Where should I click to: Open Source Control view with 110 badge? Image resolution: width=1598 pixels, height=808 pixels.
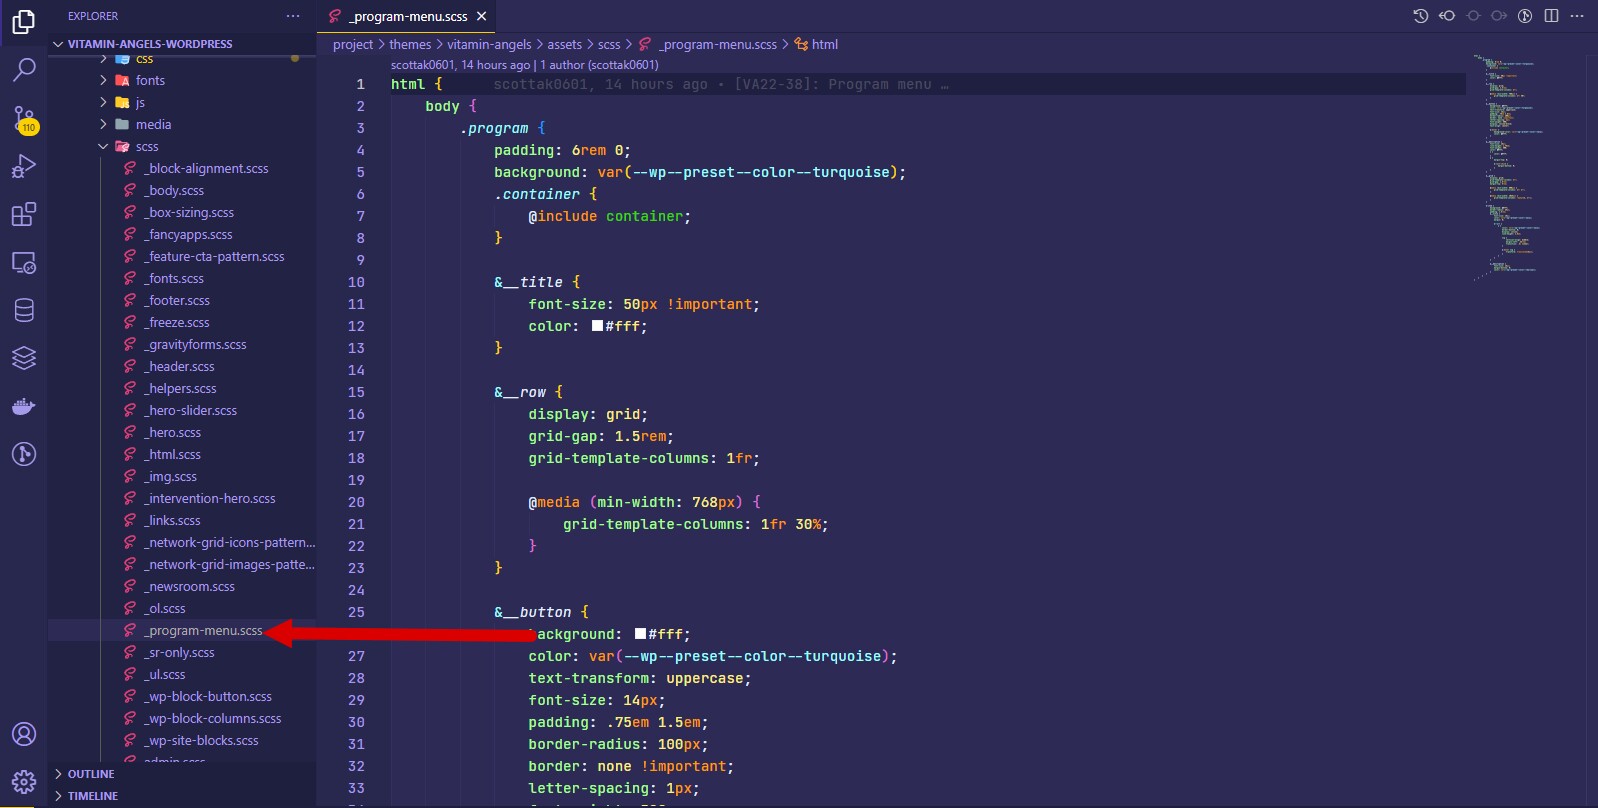coord(24,118)
